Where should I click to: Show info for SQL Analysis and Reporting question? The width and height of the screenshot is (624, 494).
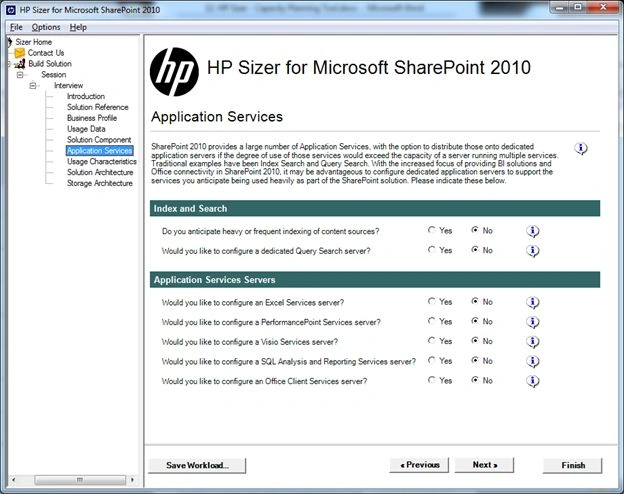pyautogui.click(x=532, y=361)
